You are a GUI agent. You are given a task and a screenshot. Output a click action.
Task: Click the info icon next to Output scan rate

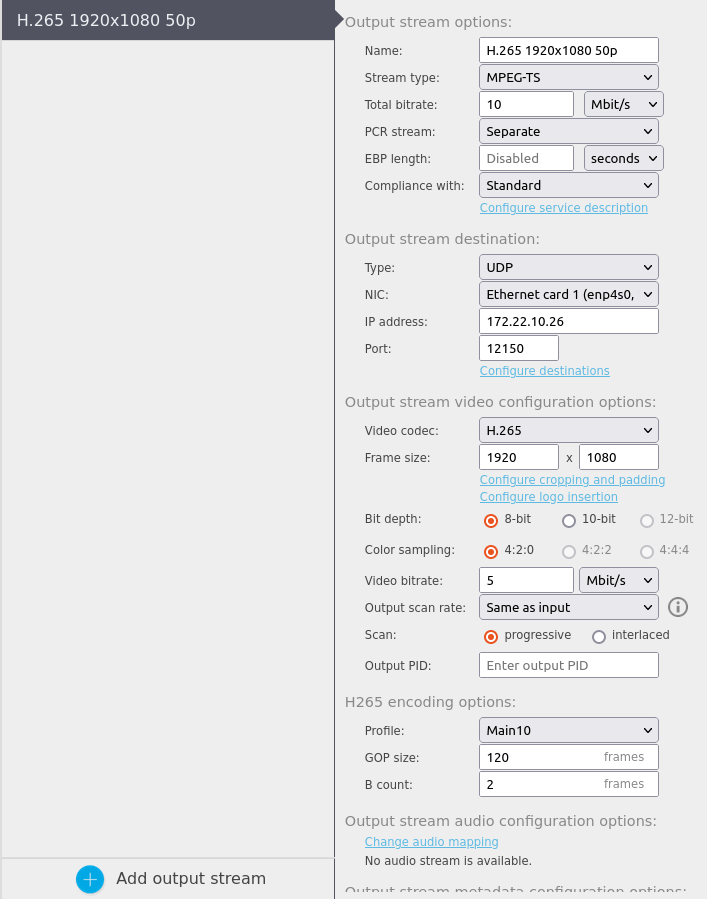click(678, 607)
